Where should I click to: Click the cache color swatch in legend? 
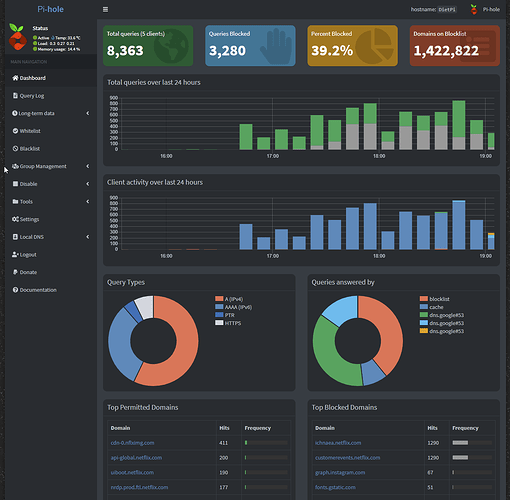tap(424, 307)
